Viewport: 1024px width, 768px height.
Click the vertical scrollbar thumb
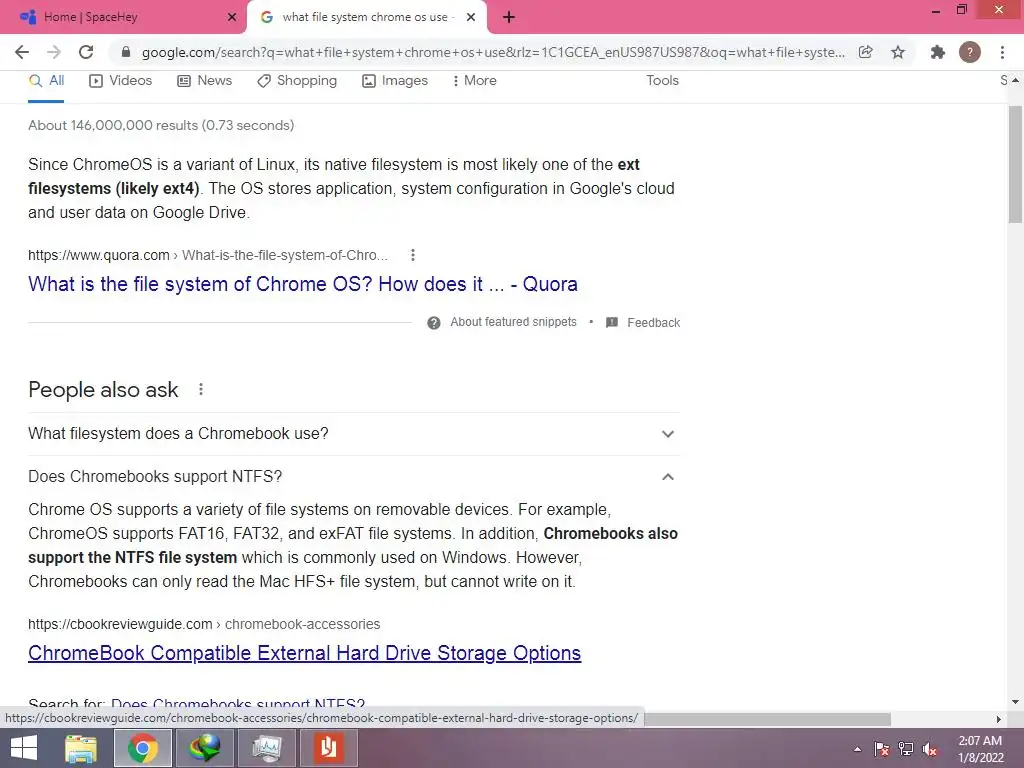[1015, 165]
